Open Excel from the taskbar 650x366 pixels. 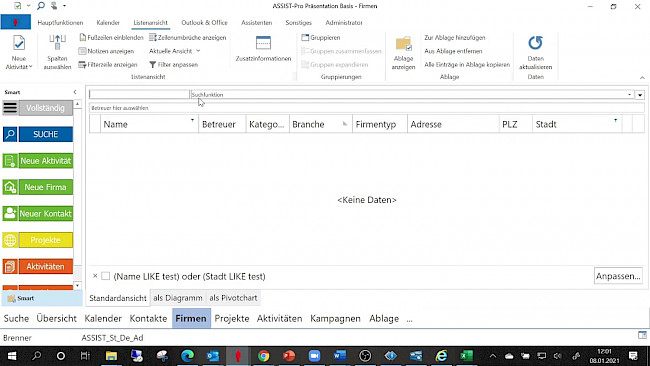click(x=466, y=356)
